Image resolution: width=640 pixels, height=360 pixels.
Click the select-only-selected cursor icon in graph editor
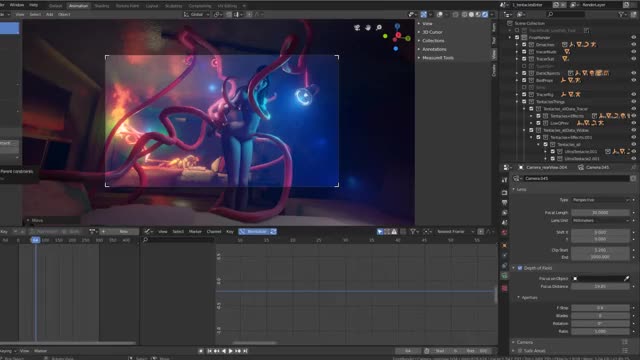click(380, 231)
